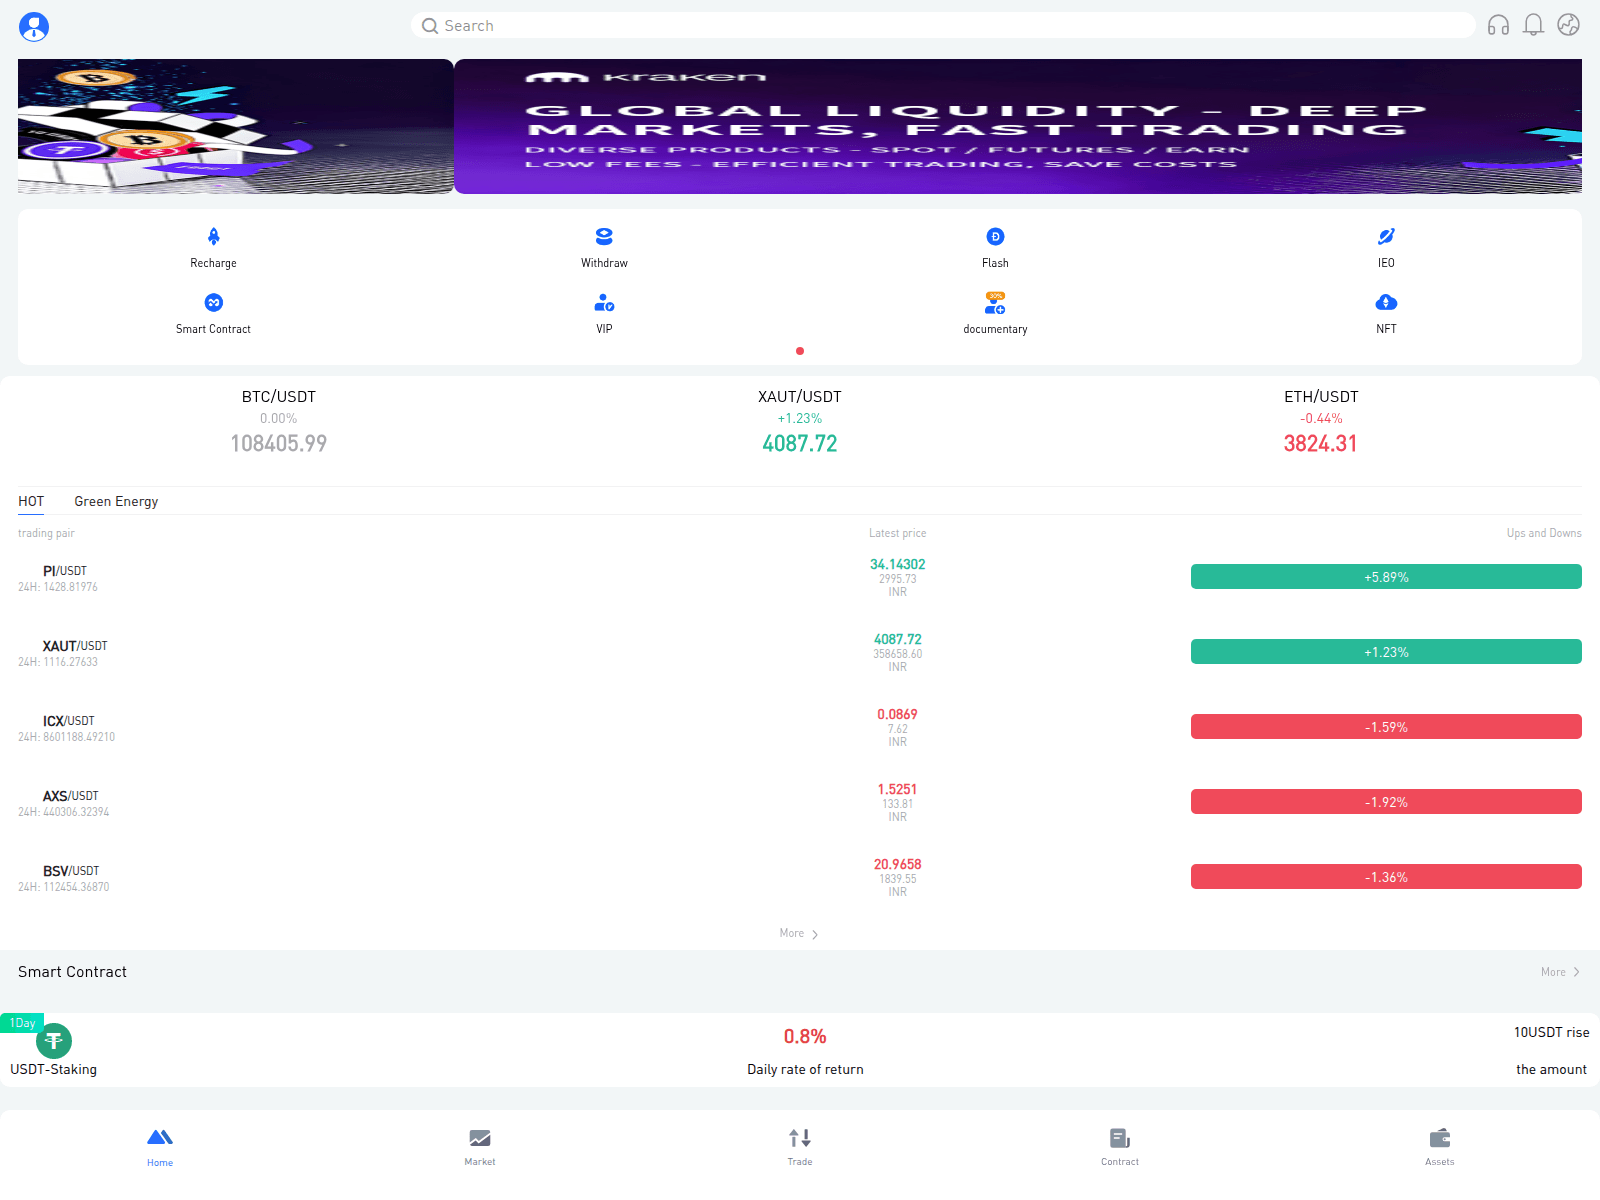The width and height of the screenshot is (1600, 1200).
Task: Open the documentary feature
Action: [x=995, y=311]
